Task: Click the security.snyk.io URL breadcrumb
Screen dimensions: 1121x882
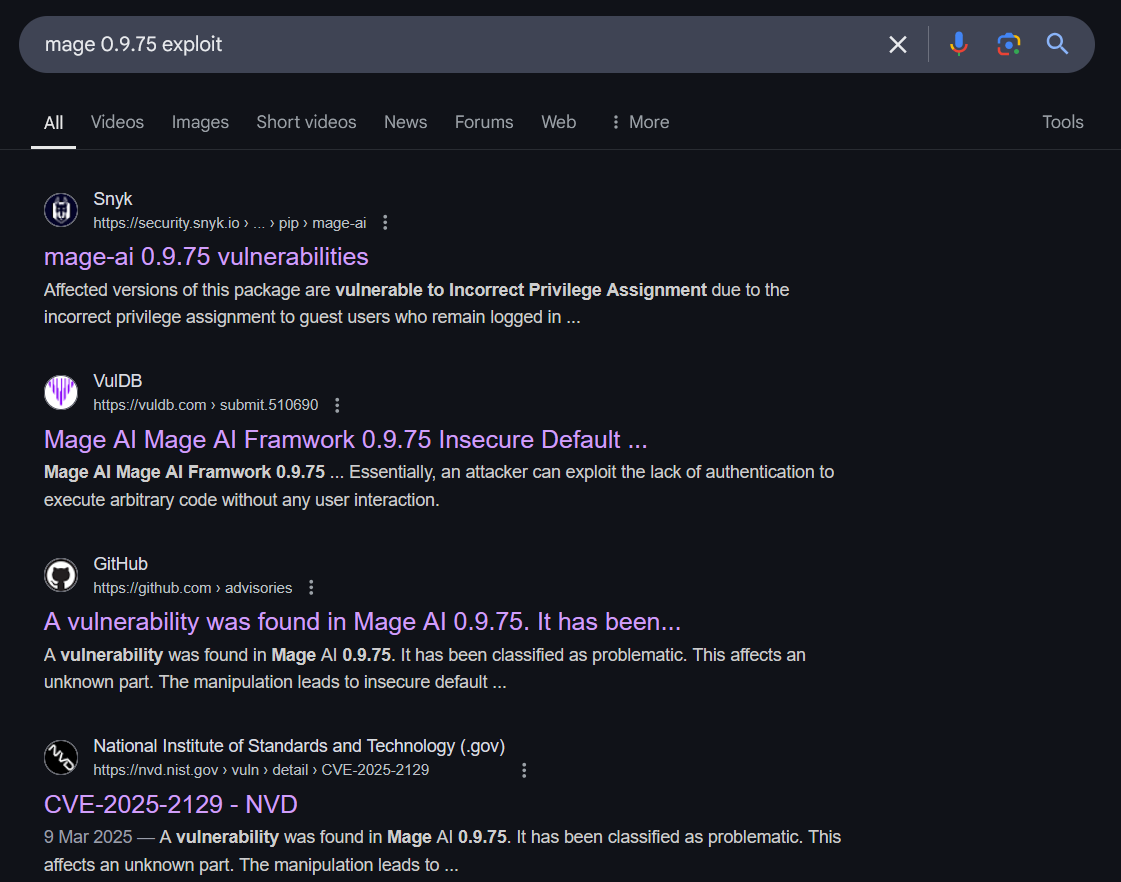Action: pyautogui.click(x=229, y=223)
